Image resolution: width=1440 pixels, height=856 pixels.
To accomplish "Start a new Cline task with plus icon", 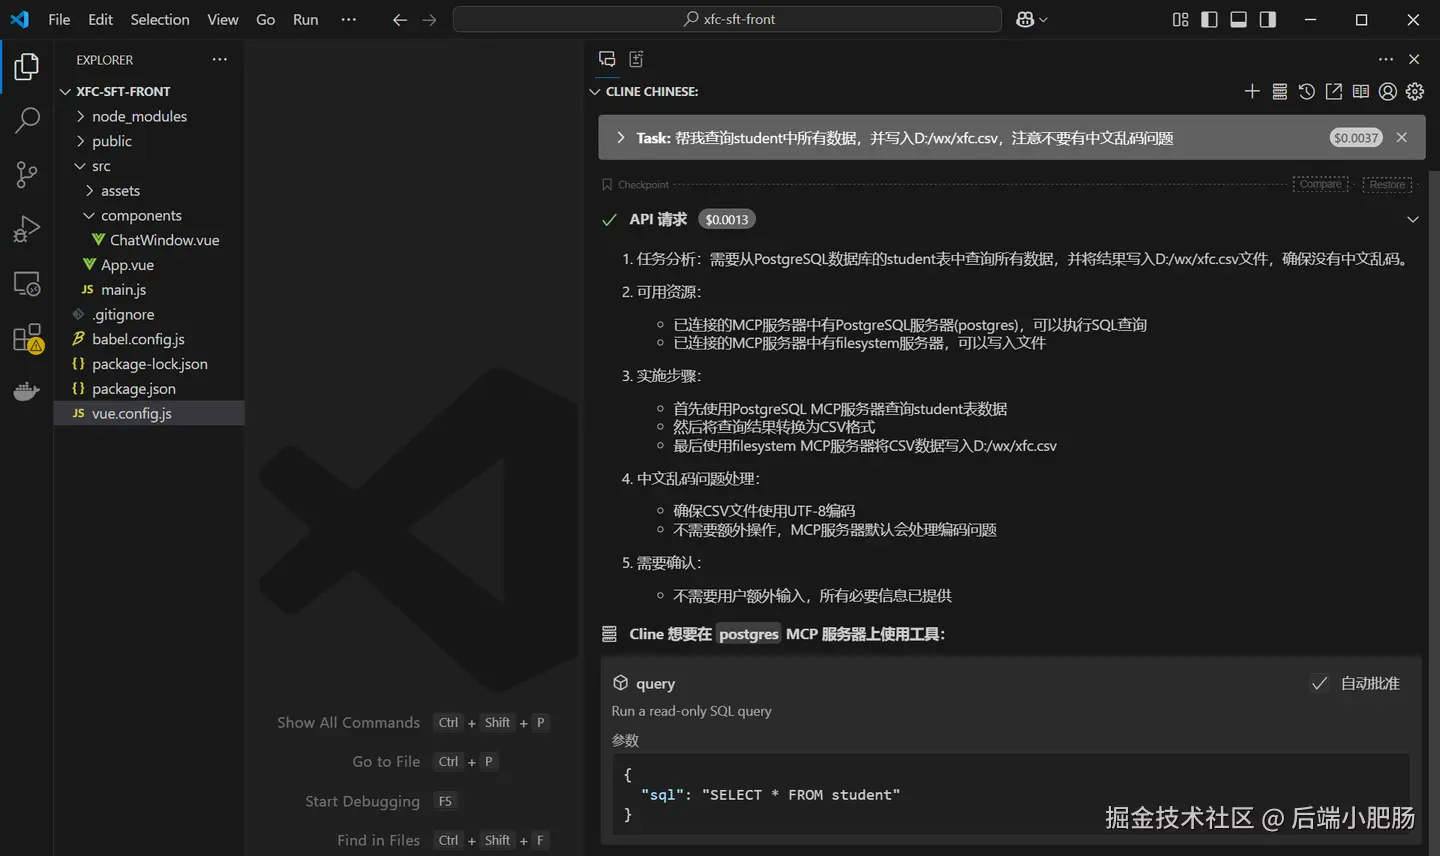I will tap(1252, 91).
